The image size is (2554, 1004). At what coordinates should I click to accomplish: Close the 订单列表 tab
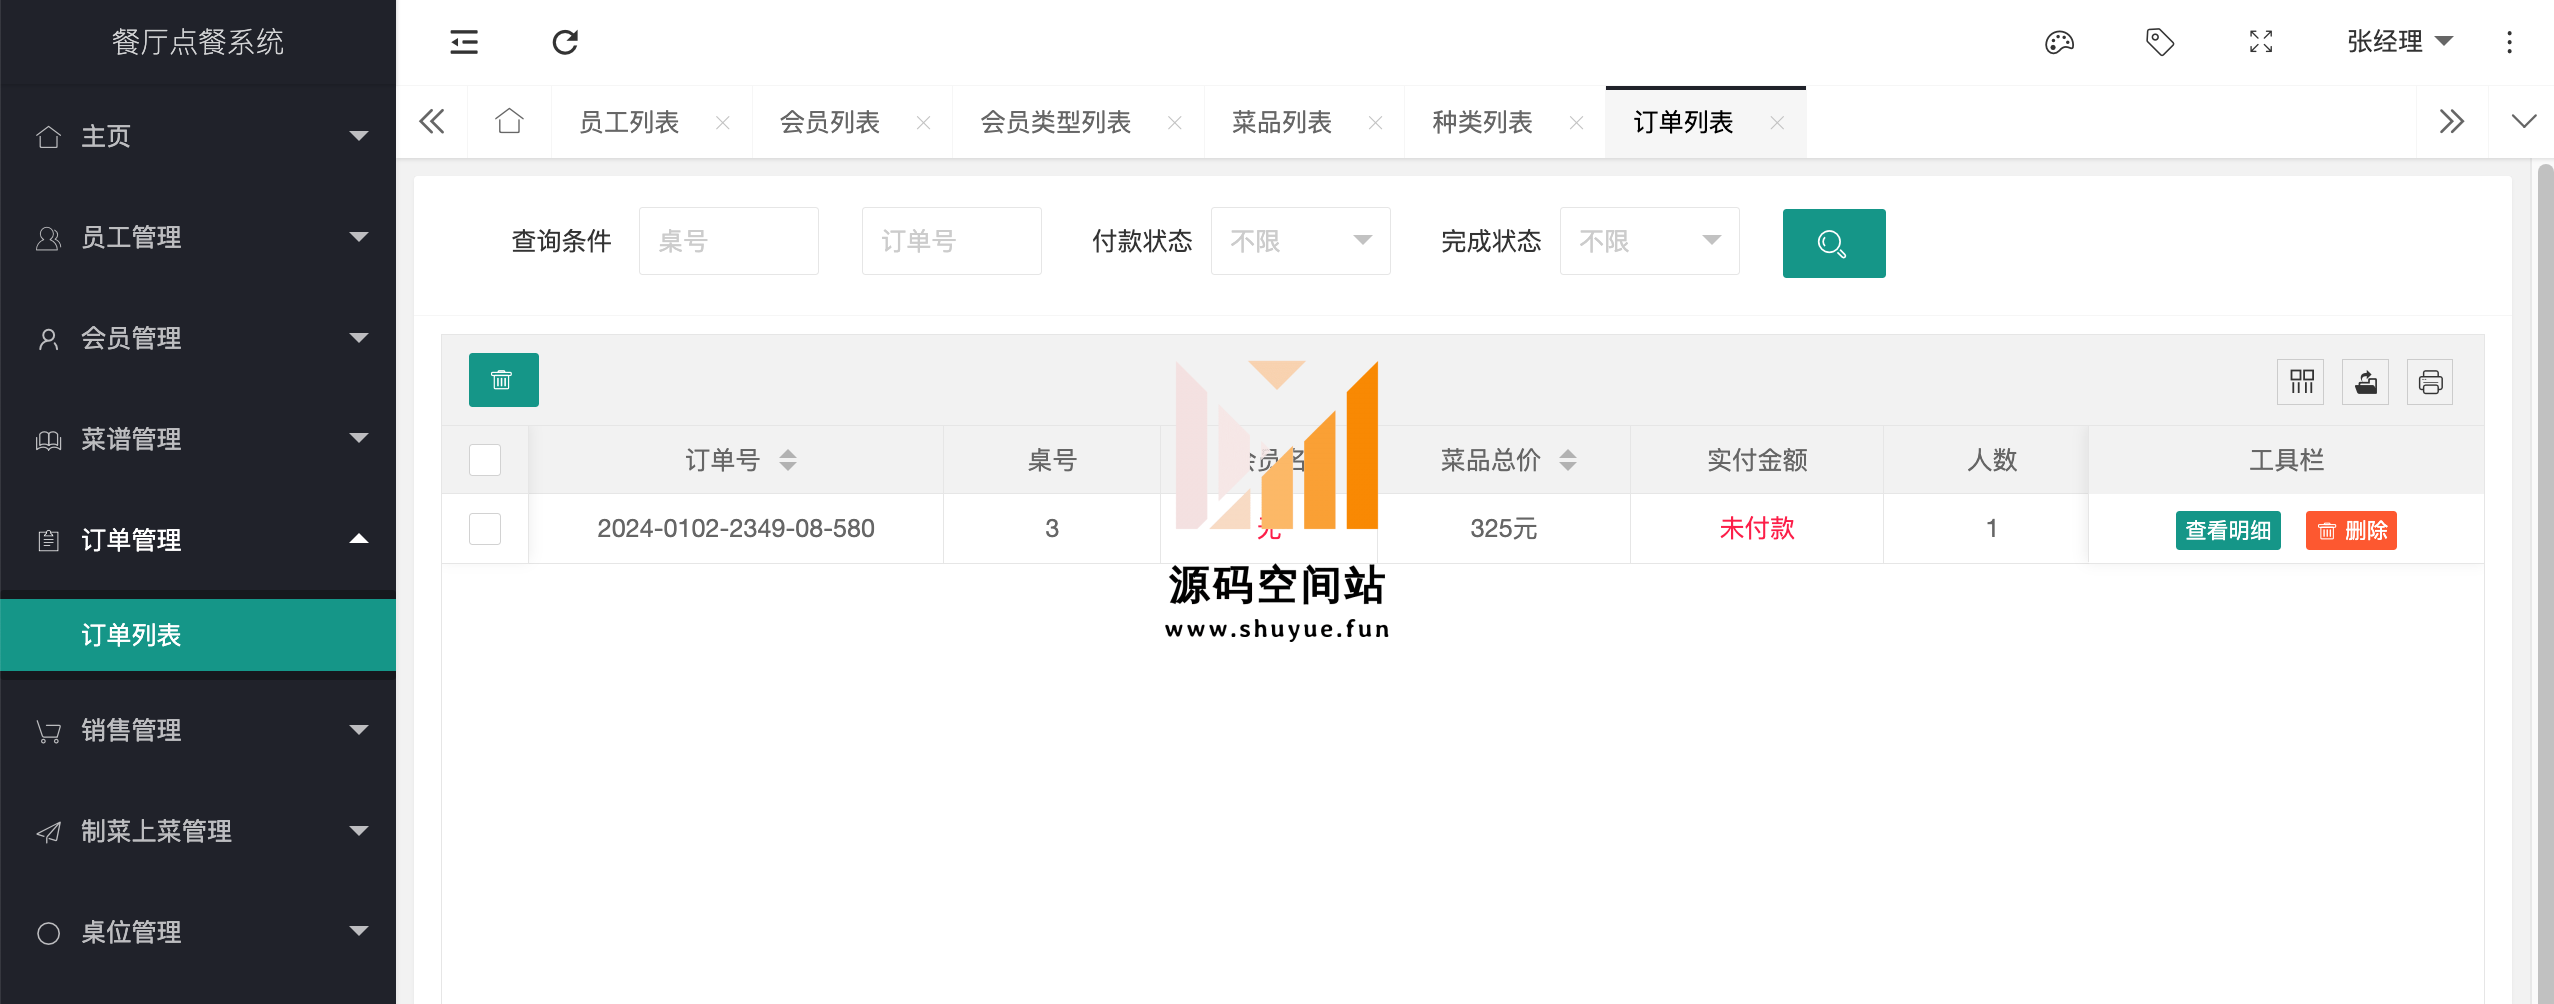(1777, 123)
